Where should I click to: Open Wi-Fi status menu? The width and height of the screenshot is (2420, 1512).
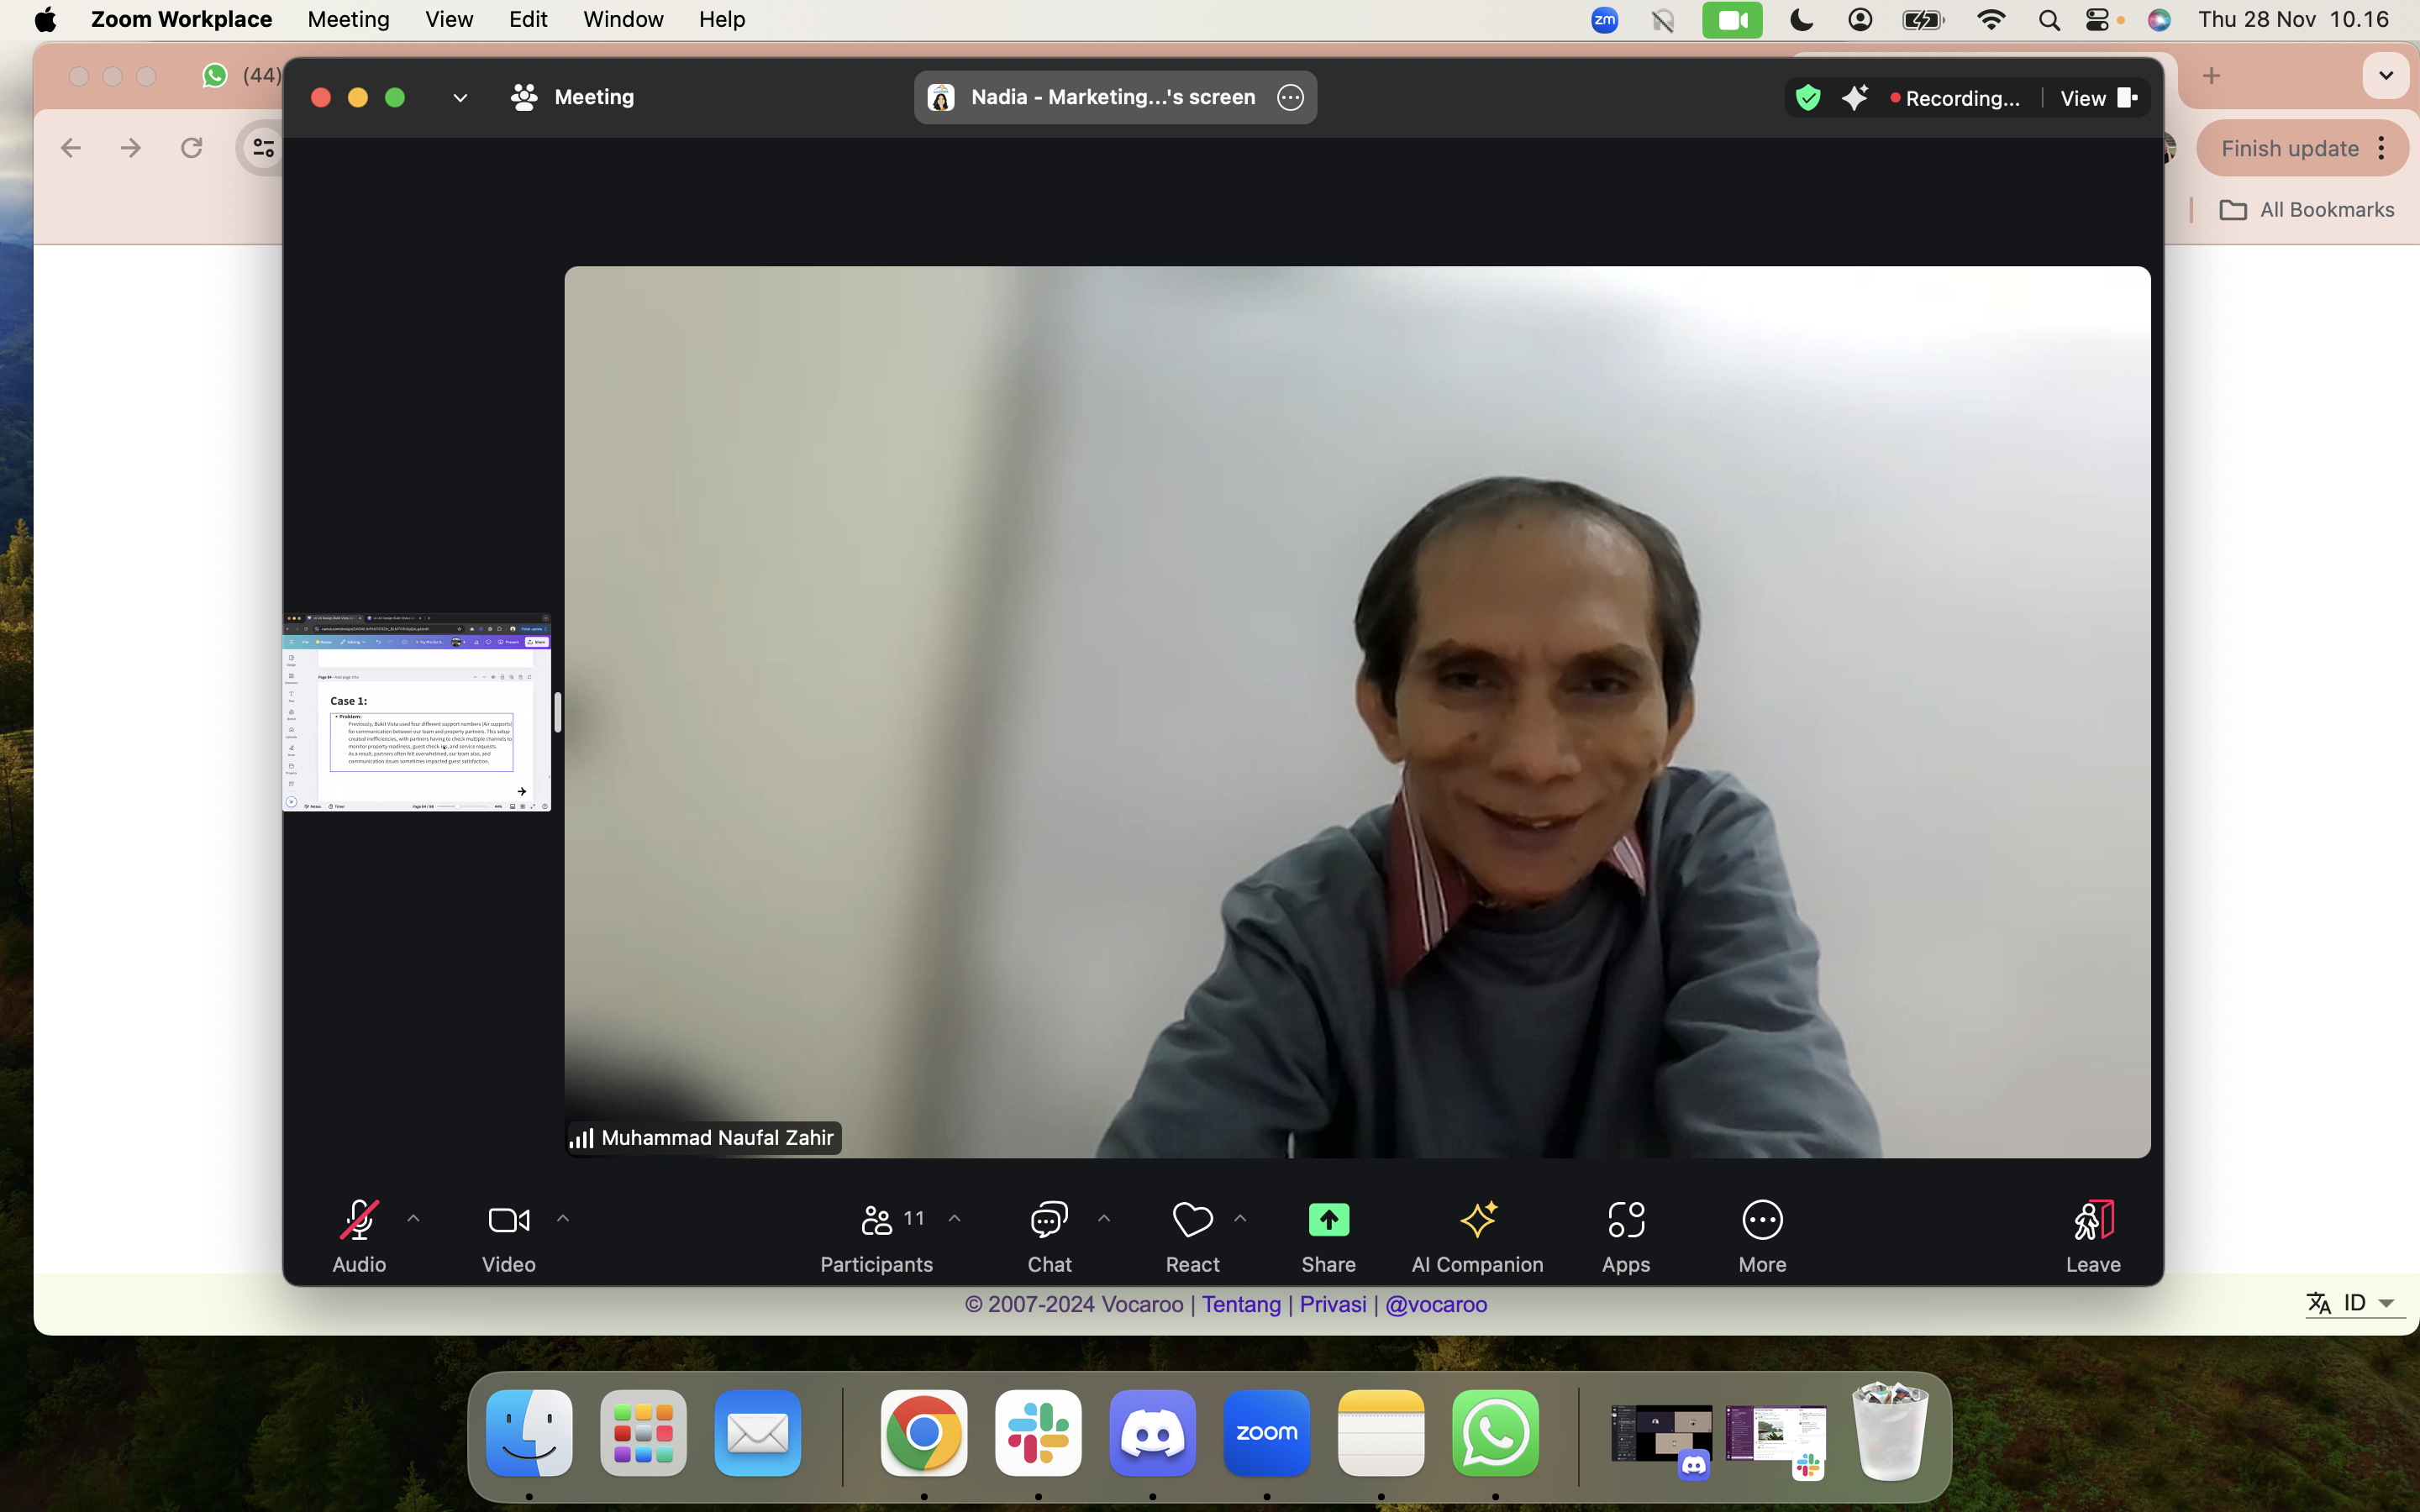(1991, 20)
